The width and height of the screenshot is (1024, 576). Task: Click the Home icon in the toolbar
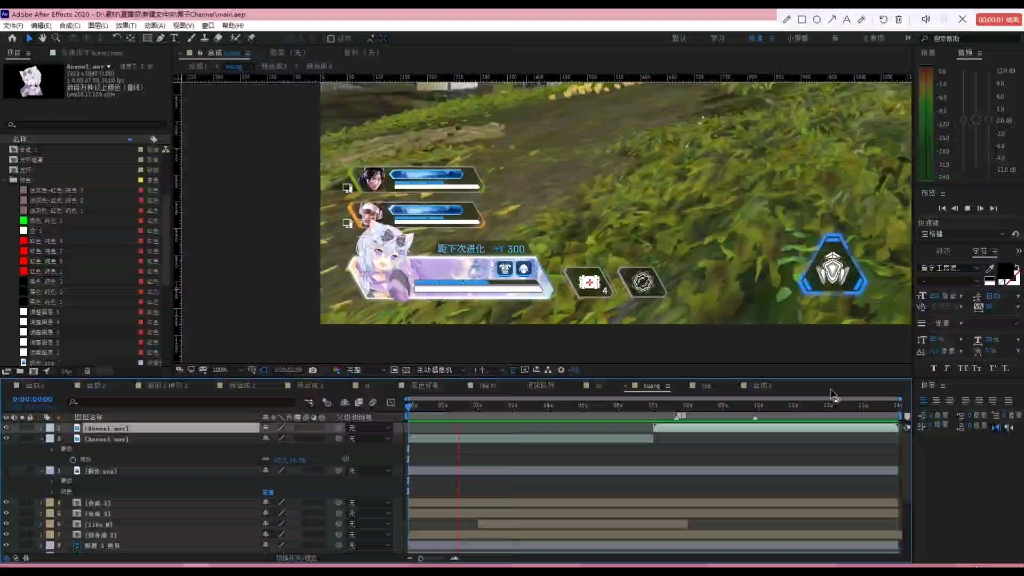tap(12, 38)
